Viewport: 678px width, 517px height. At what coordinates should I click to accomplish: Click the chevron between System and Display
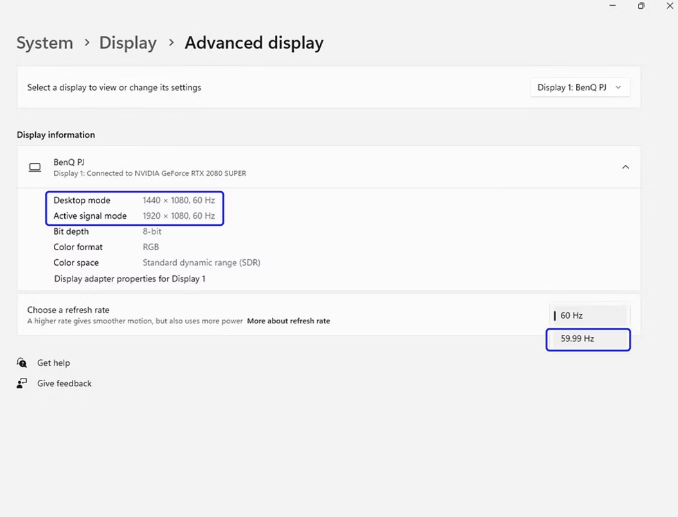pyautogui.click(x=87, y=42)
